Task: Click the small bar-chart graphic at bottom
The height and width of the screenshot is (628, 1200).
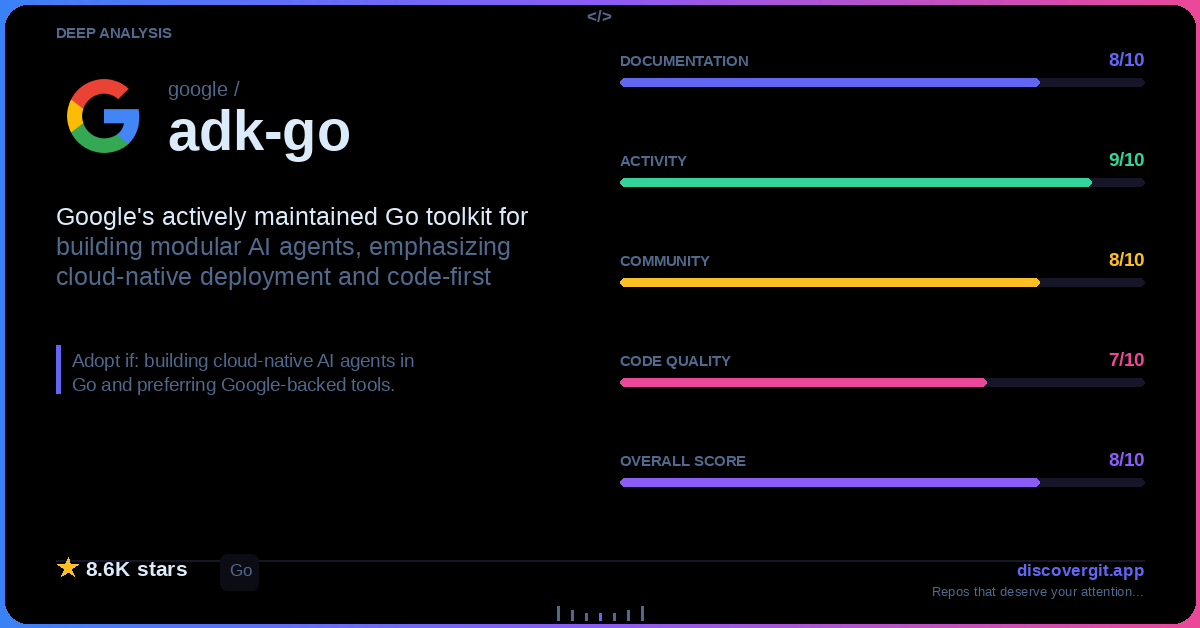Action: point(600,613)
